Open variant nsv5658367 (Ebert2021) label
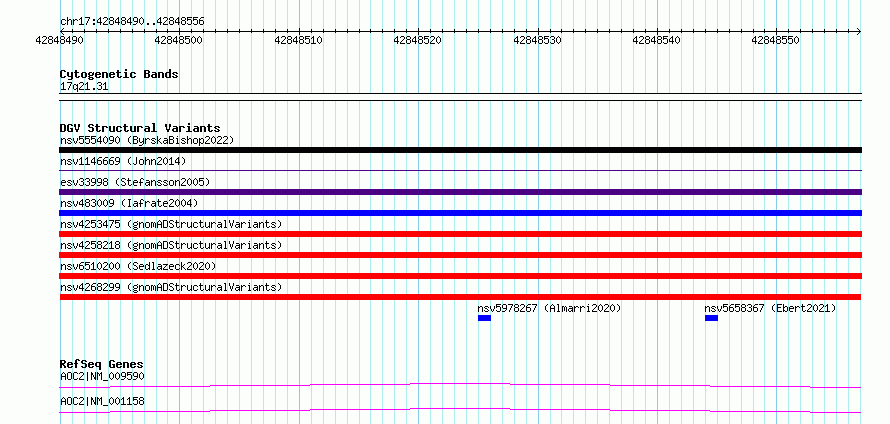Viewport: 890px width, 424px height. tap(770, 308)
